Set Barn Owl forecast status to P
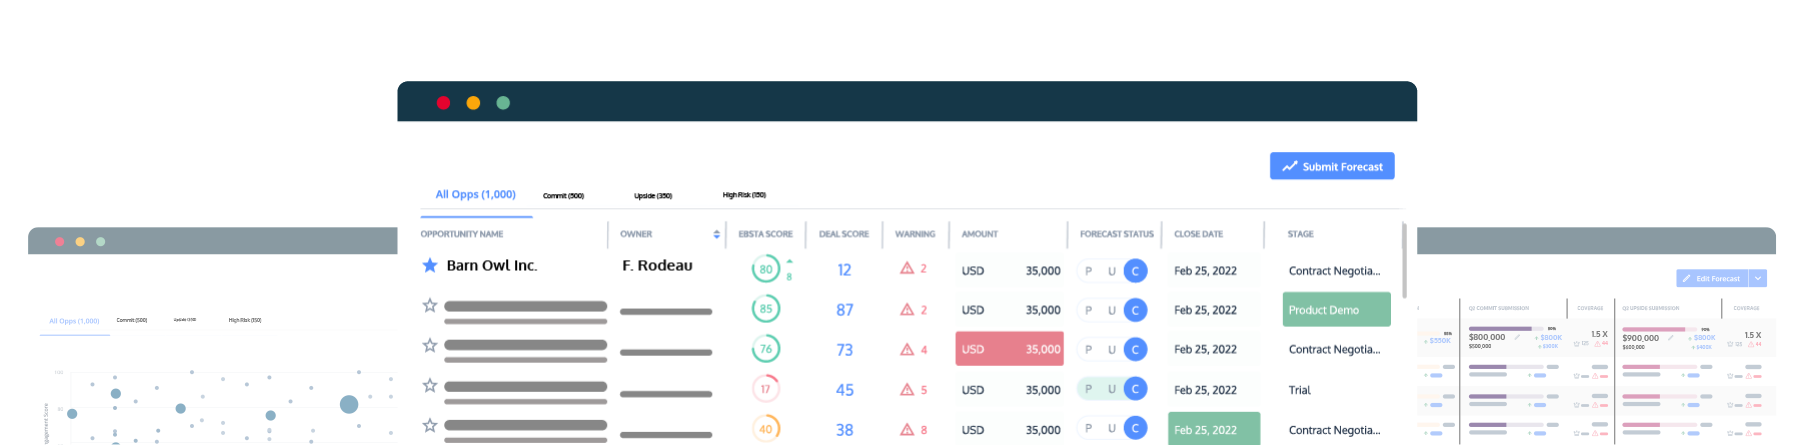 point(1089,271)
